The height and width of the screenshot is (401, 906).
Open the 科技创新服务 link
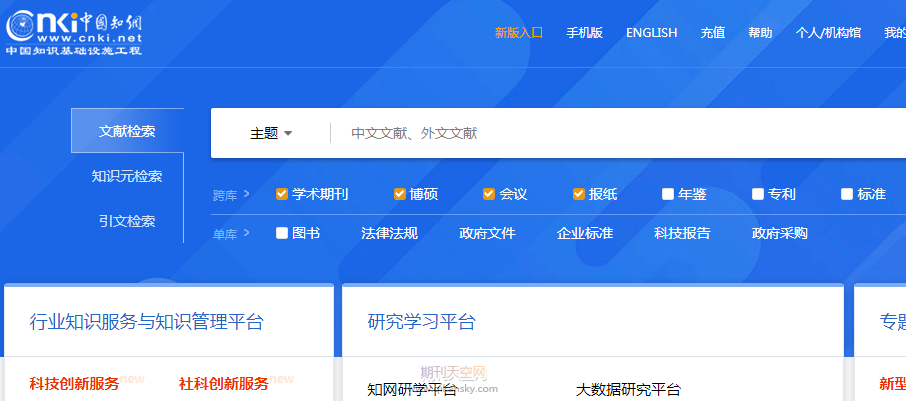pyautogui.click(x=74, y=383)
